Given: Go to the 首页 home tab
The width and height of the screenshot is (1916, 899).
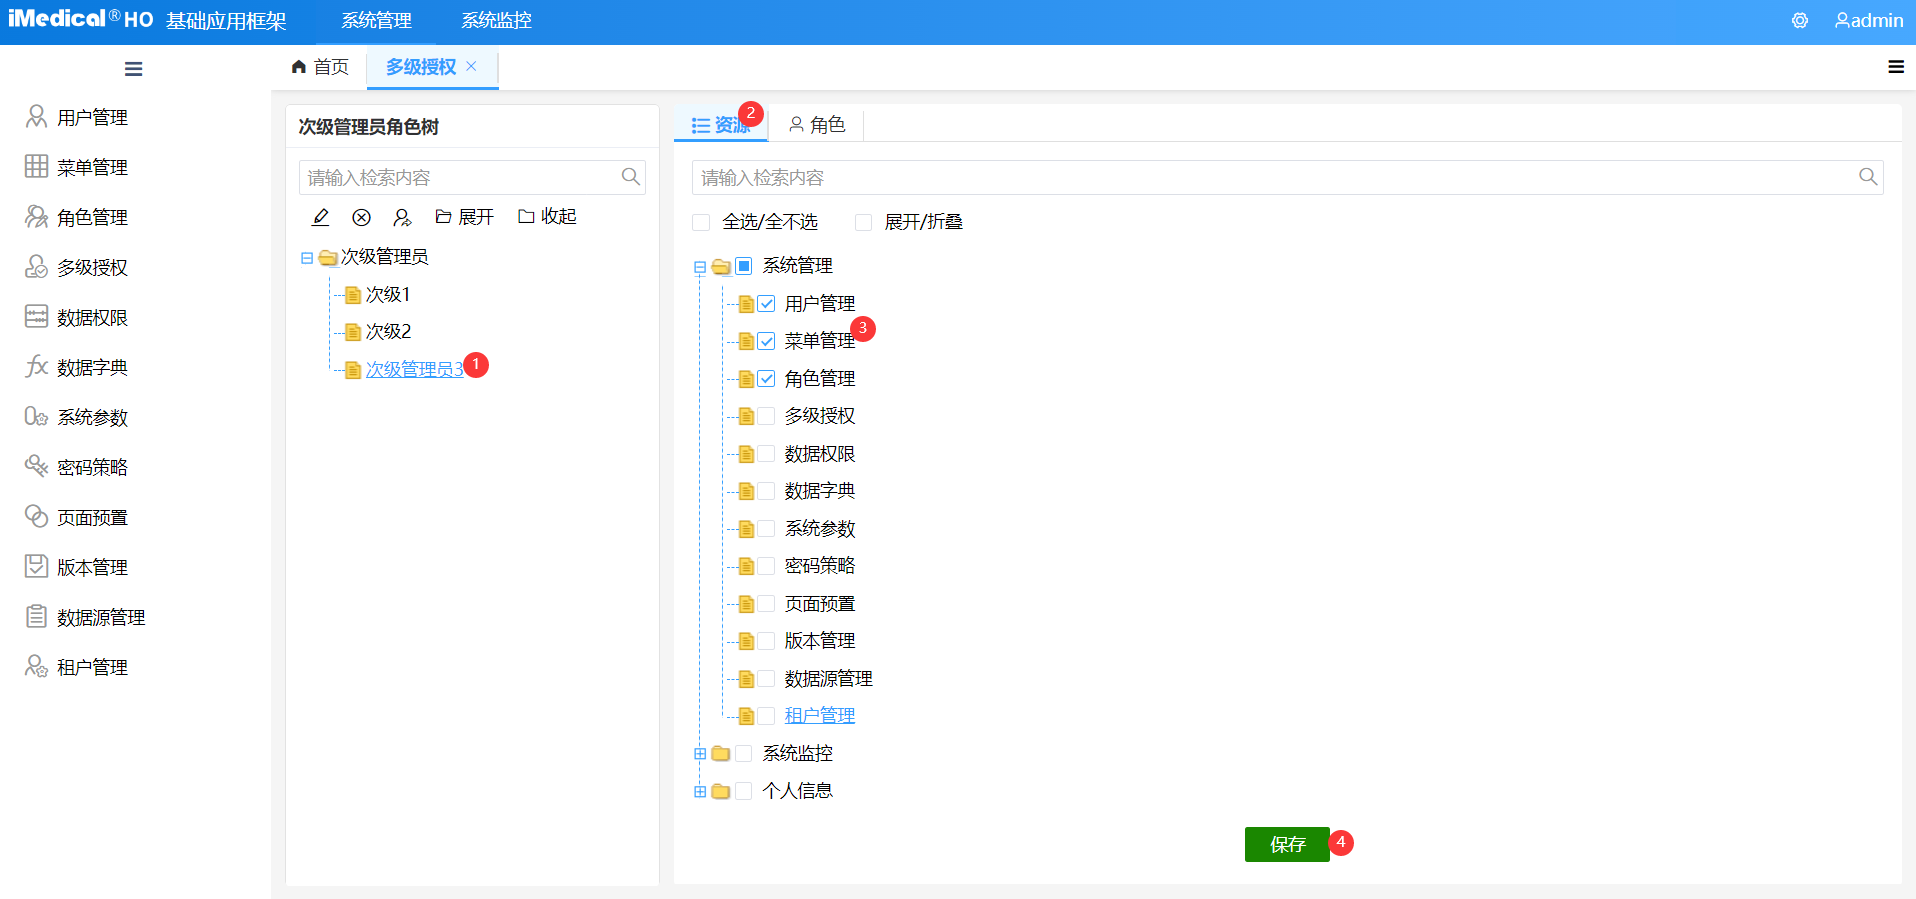Looking at the screenshot, I should 320,67.
